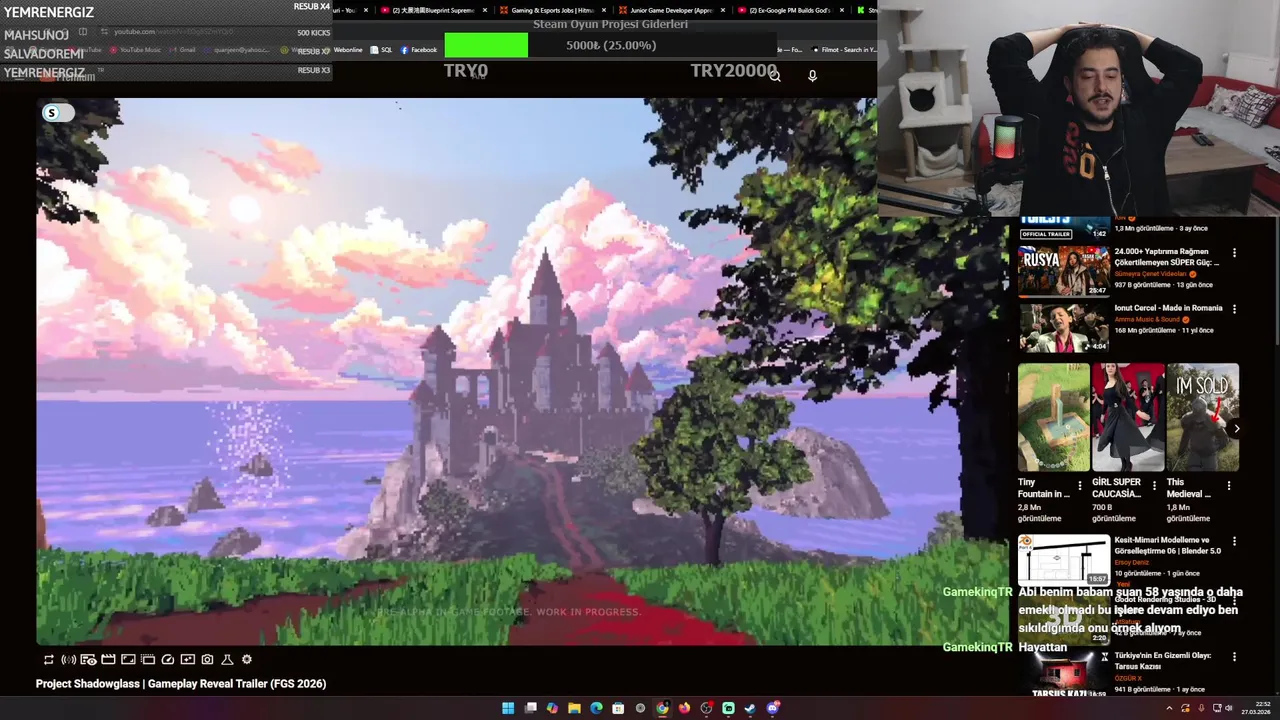Click the YouTube search magnifier icon
The height and width of the screenshot is (720, 1280).
pos(776,76)
